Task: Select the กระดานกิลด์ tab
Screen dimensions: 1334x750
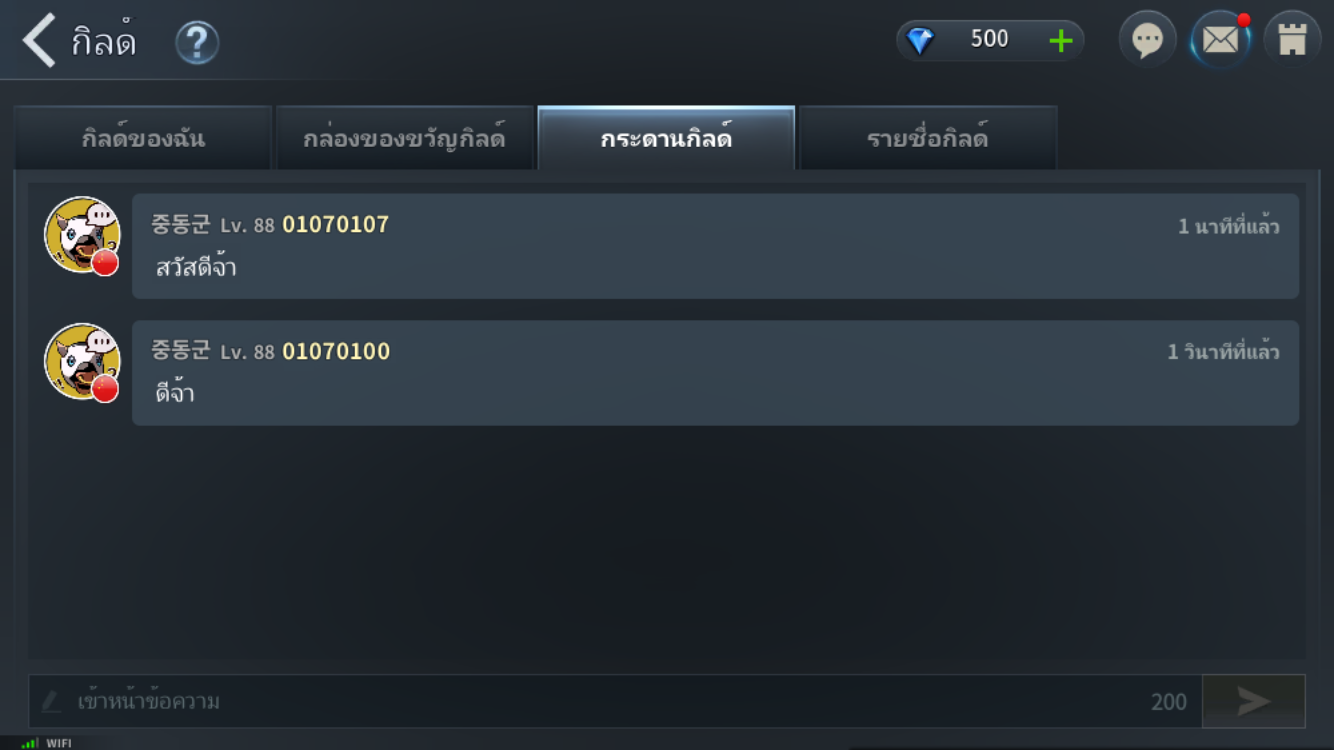Action: [x=666, y=138]
